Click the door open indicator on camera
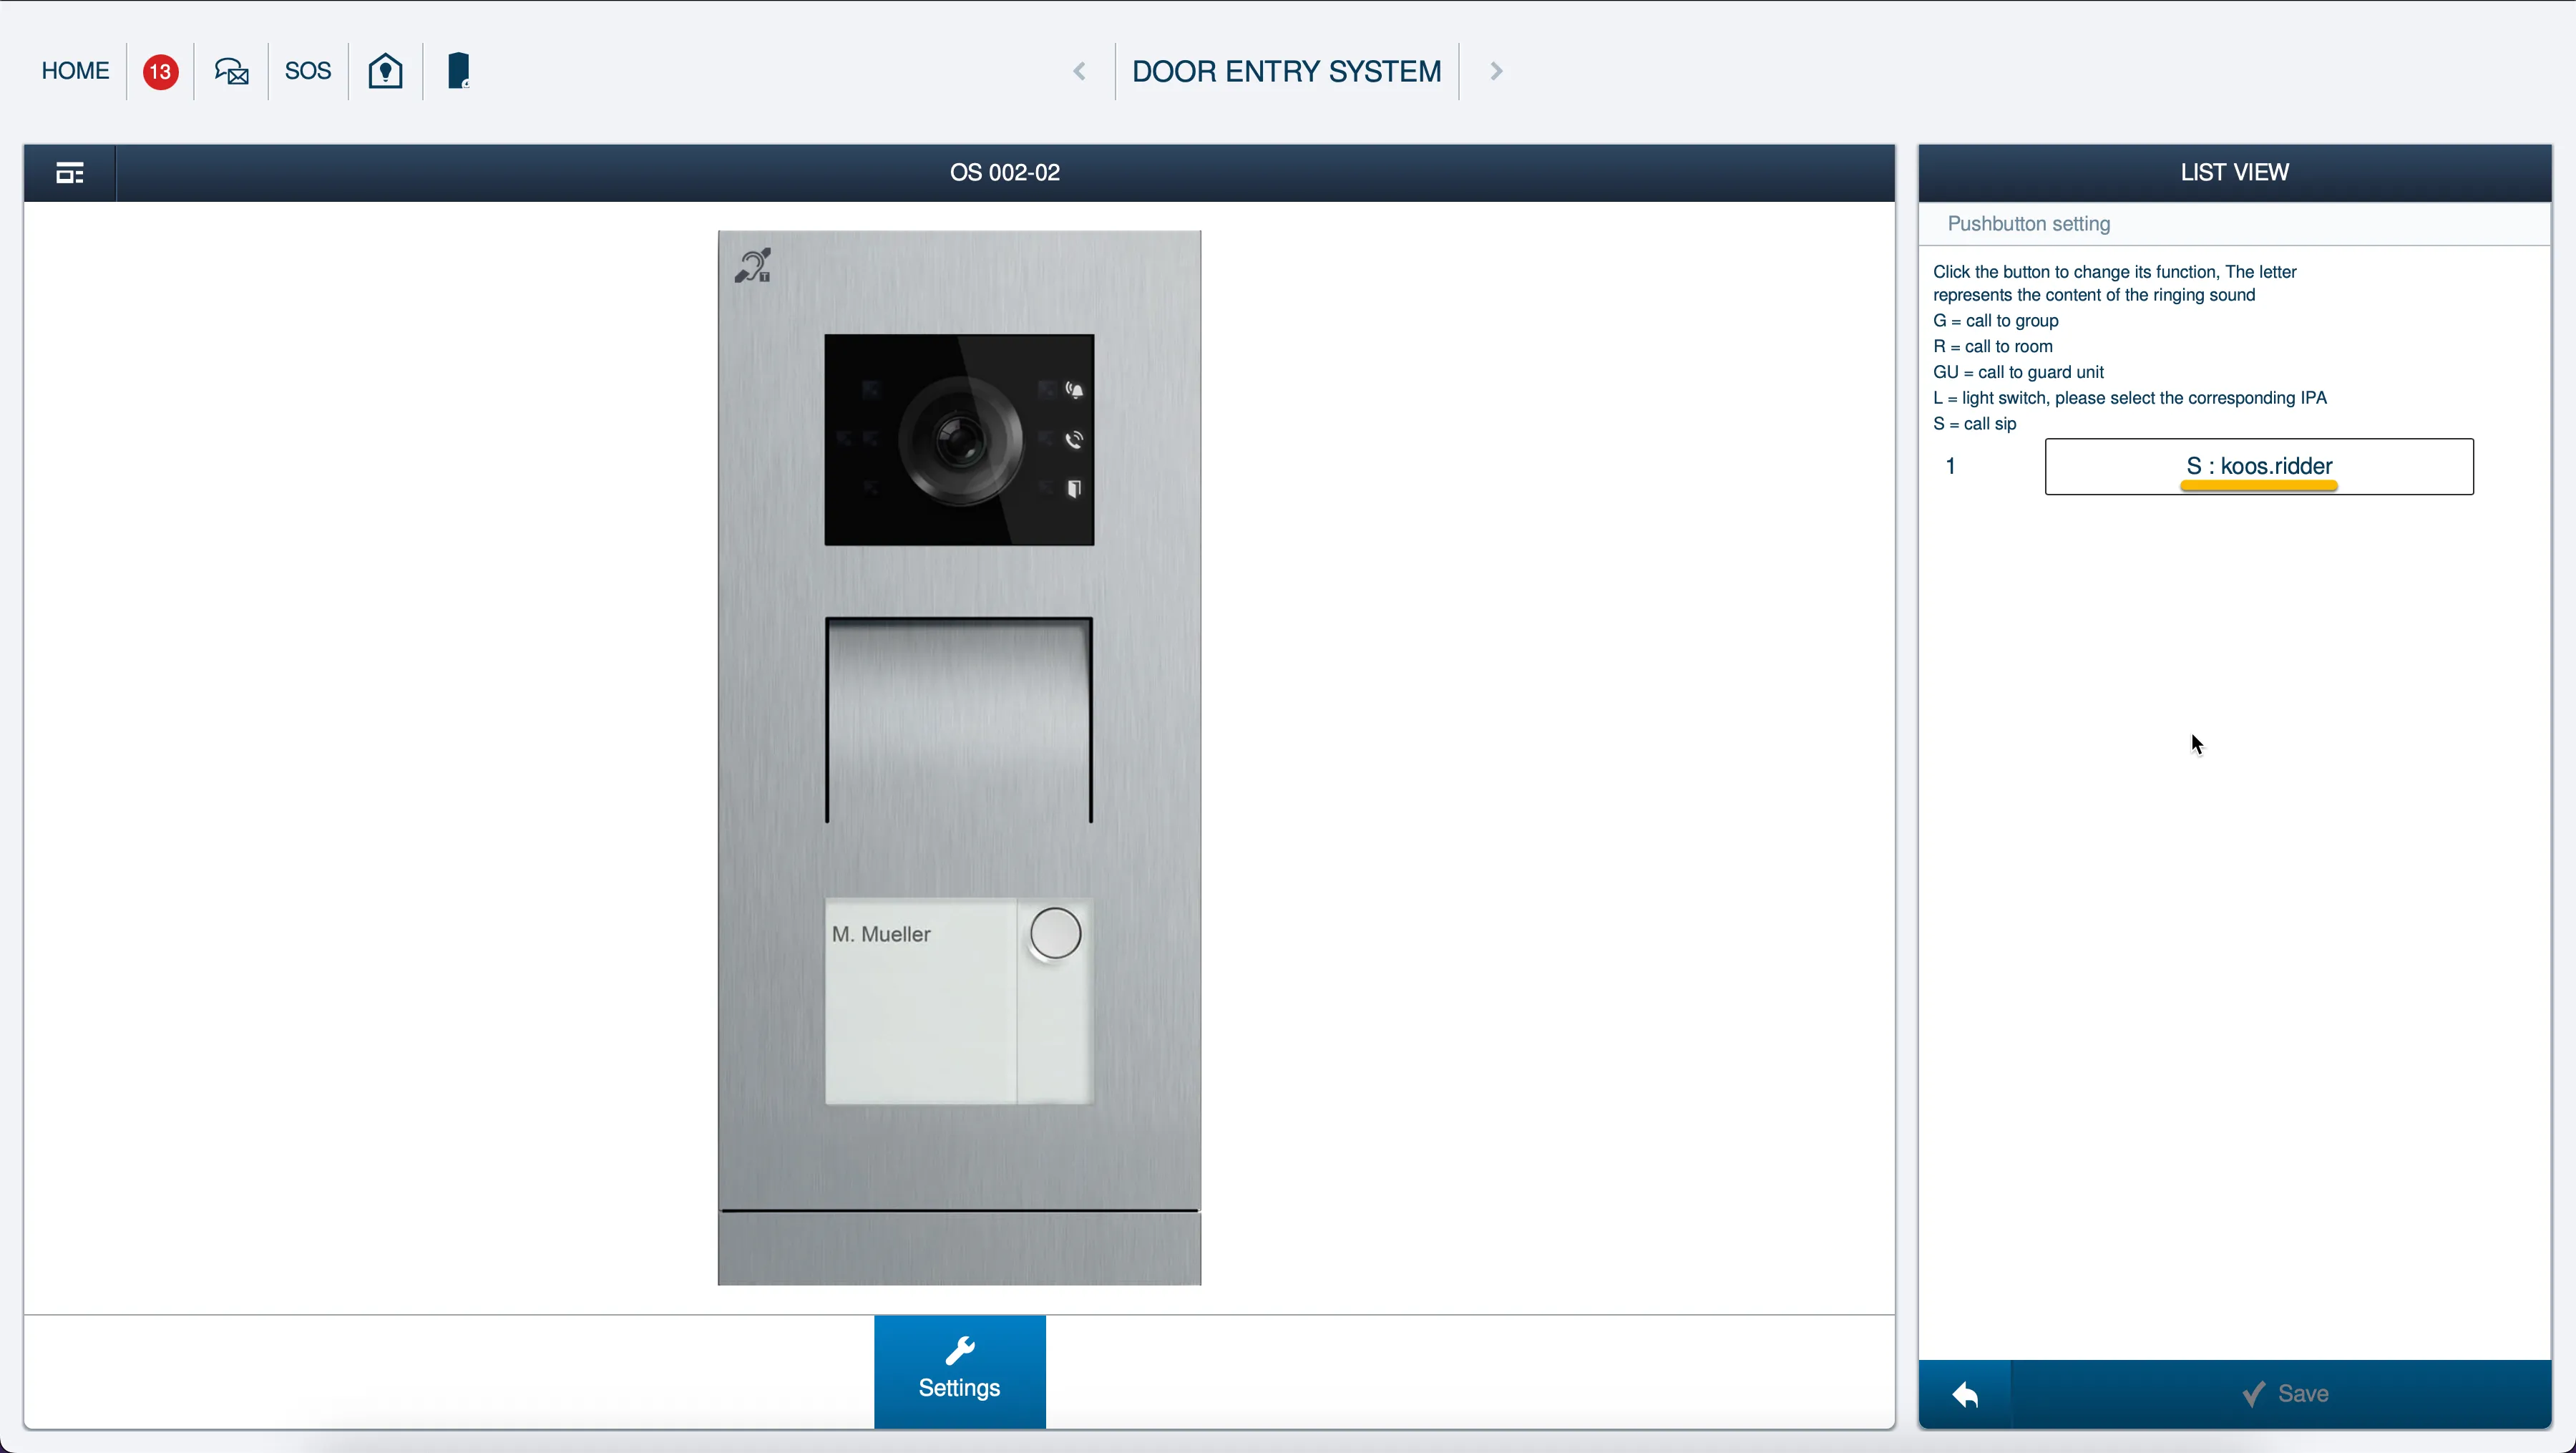This screenshot has width=2576, height=1453. (1075, 489)
